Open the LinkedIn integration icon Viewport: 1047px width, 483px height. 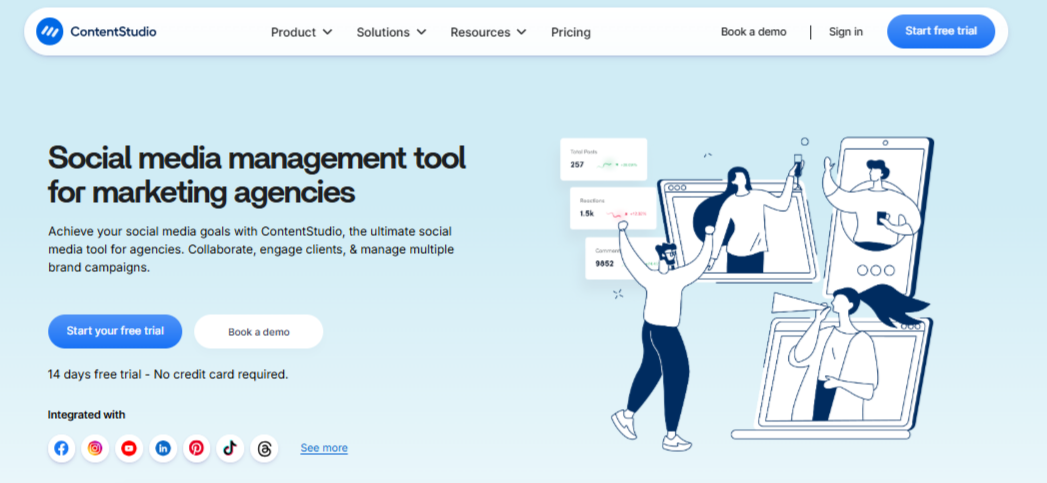163,448
